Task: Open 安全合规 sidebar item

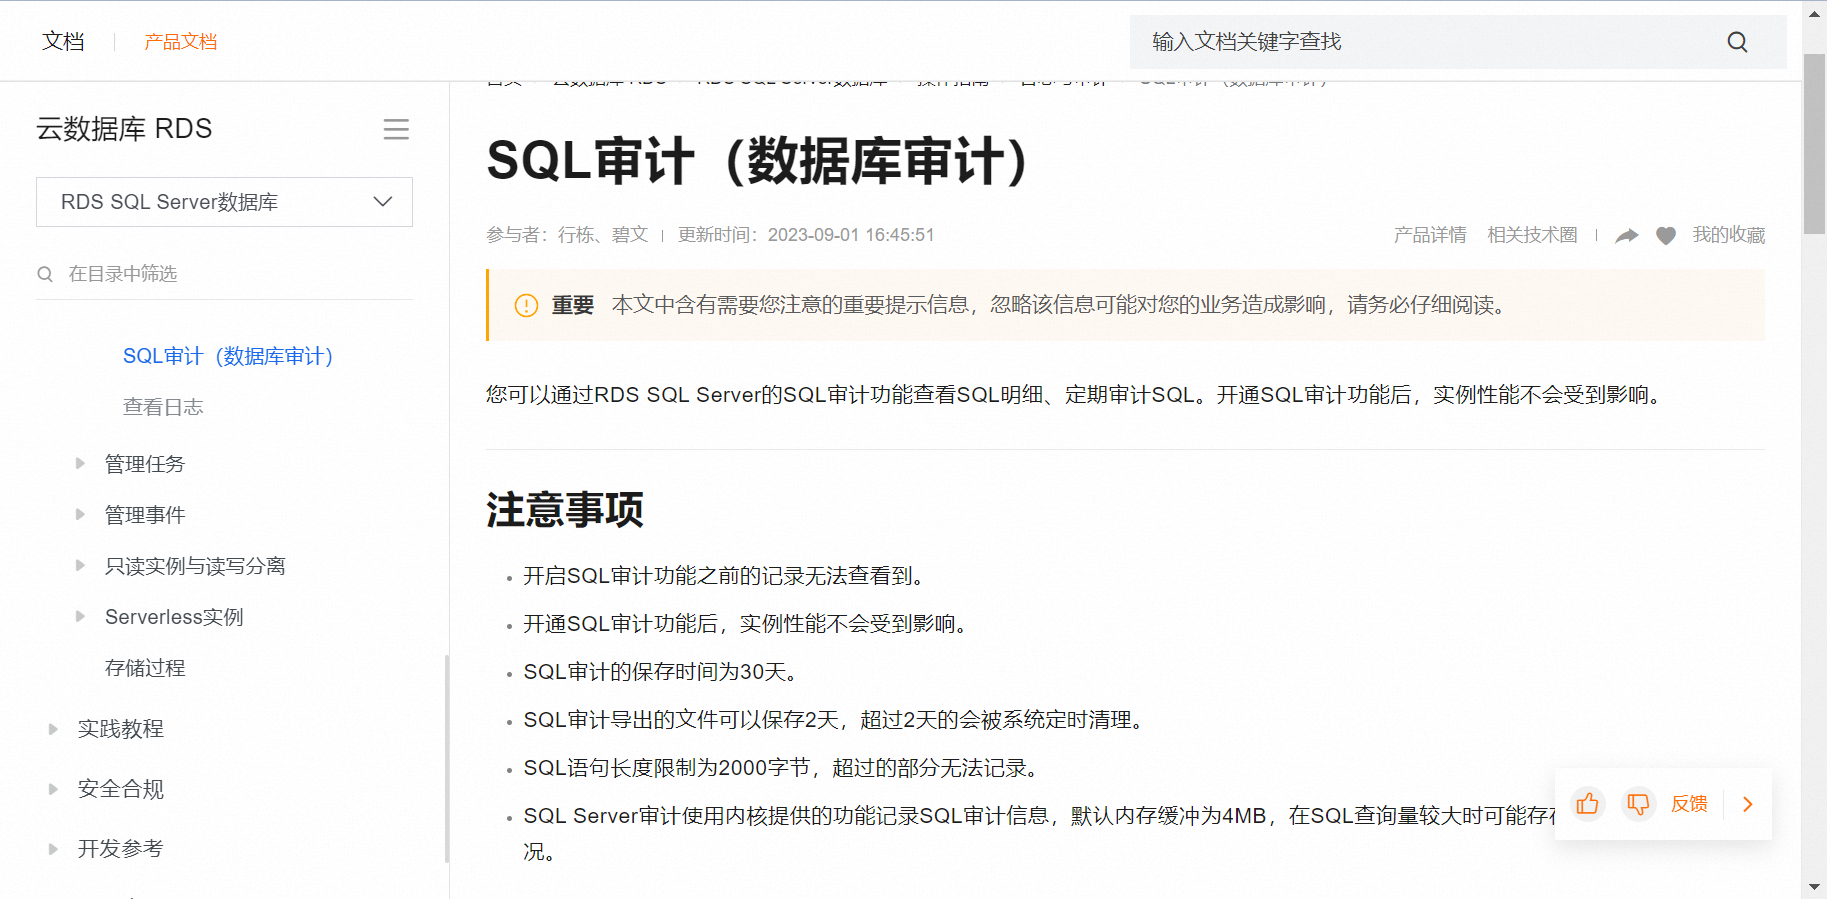Action: click(x=121, y=789)
